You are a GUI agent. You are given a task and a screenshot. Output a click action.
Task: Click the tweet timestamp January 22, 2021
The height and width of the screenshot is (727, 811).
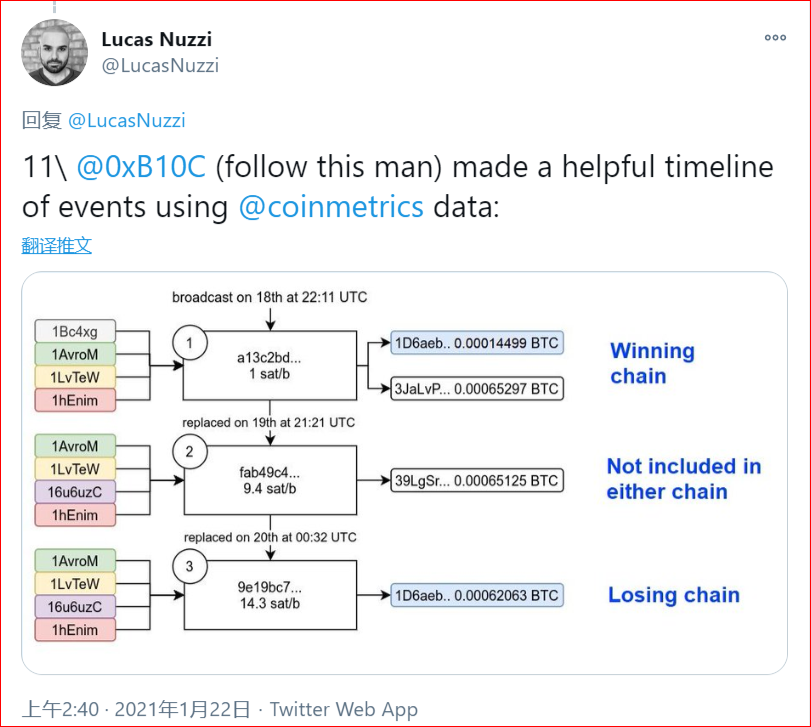click(x=137, y=709)
